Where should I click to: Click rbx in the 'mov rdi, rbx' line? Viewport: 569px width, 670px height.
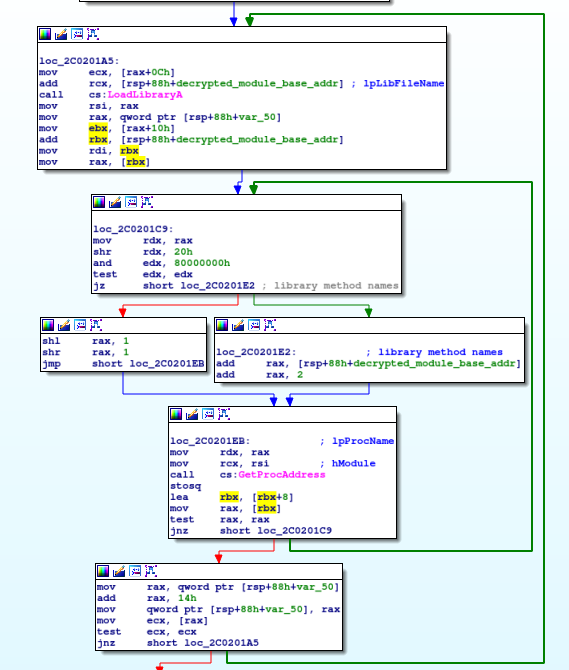(129, 150)
